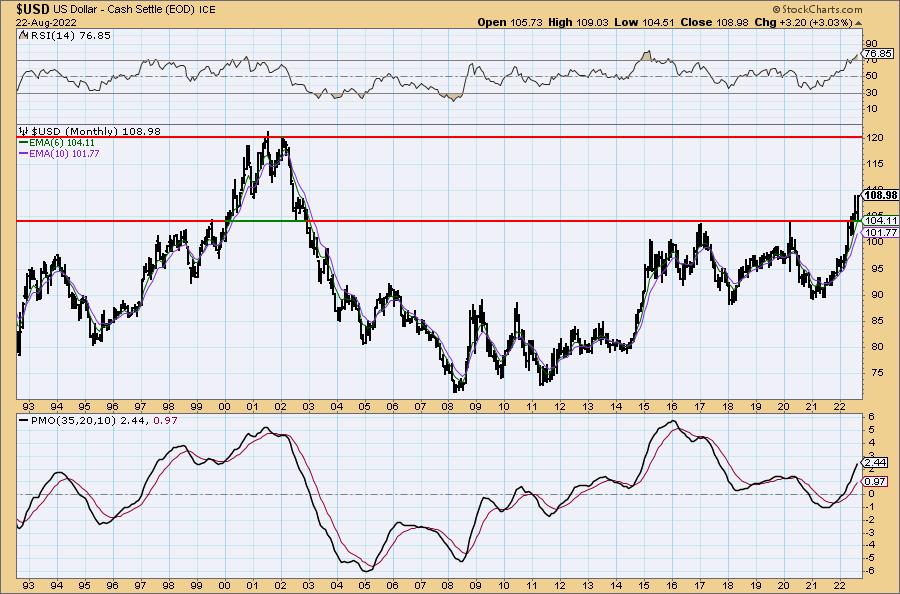The width and height of the screenshot is (900, 594).
Task: Click the purple EMA(10) legend swatch
Action: point(23,153)
